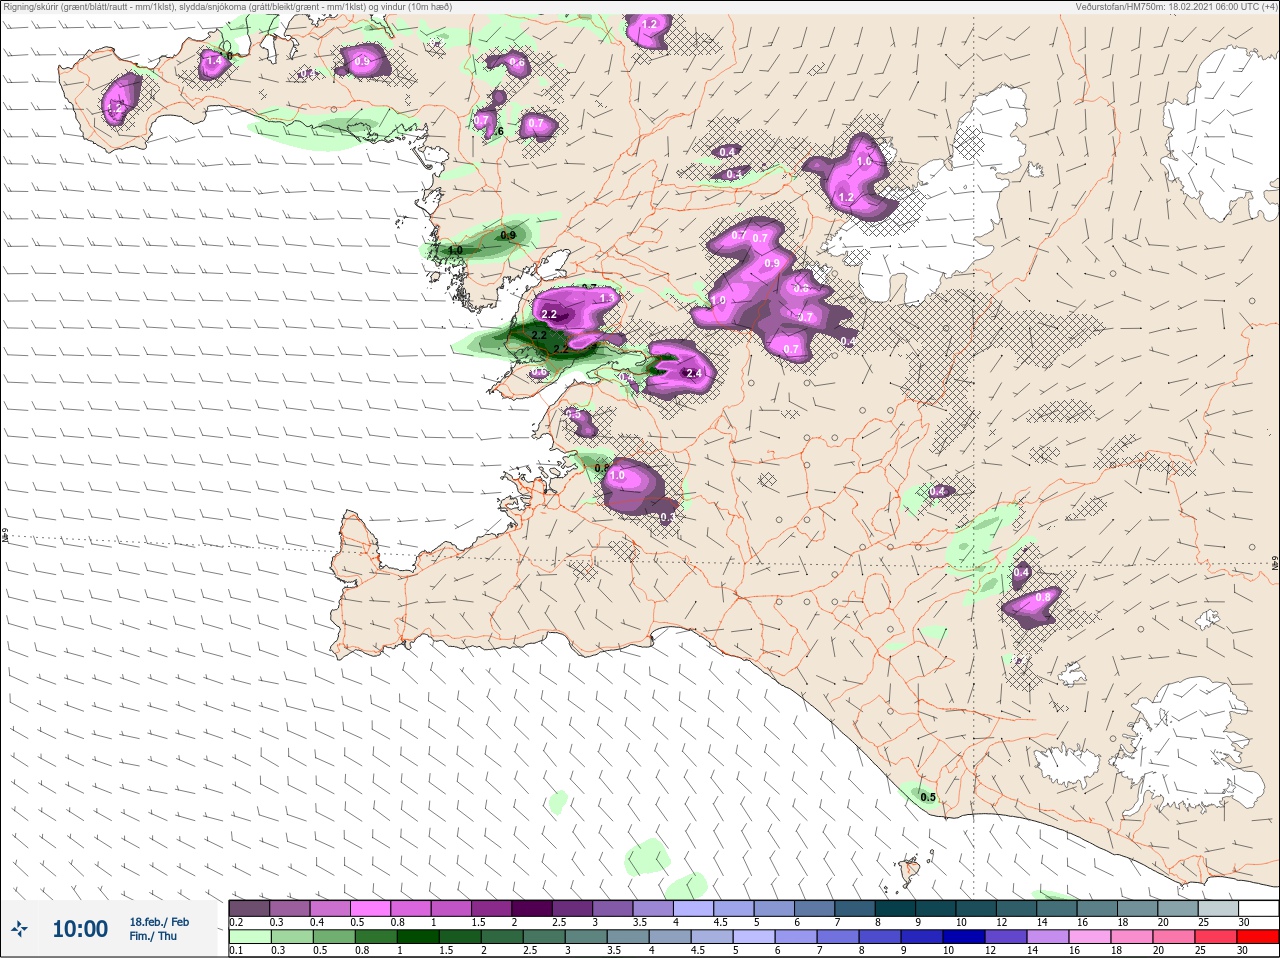1280x958 pixels.
Task: Click the wind rose icon beside 10:00
Action: [18, 929]
